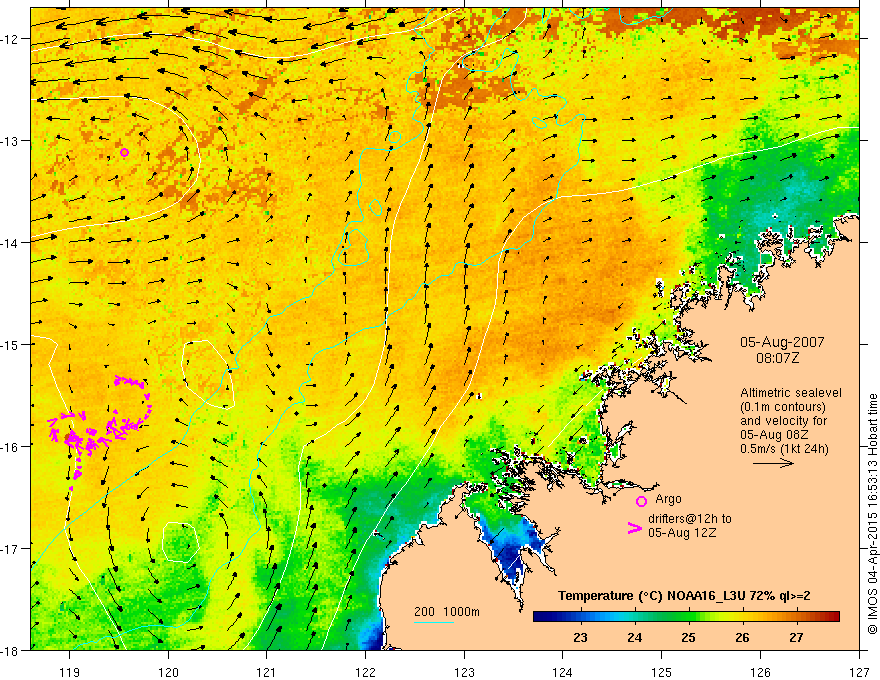Click the '0.5m/s (1kt 24h)' label
Image resolution: width=880 pixels, height=680 pixels.
click(784, 449)
